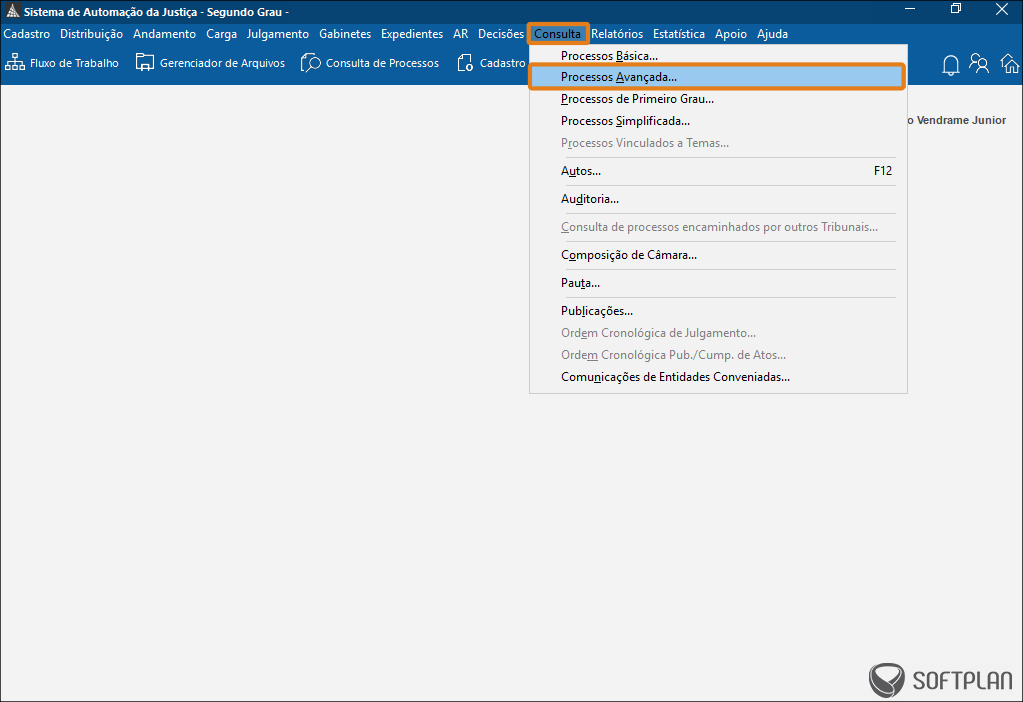
Task: Open the Decisões menu
Action: [501, 34]
